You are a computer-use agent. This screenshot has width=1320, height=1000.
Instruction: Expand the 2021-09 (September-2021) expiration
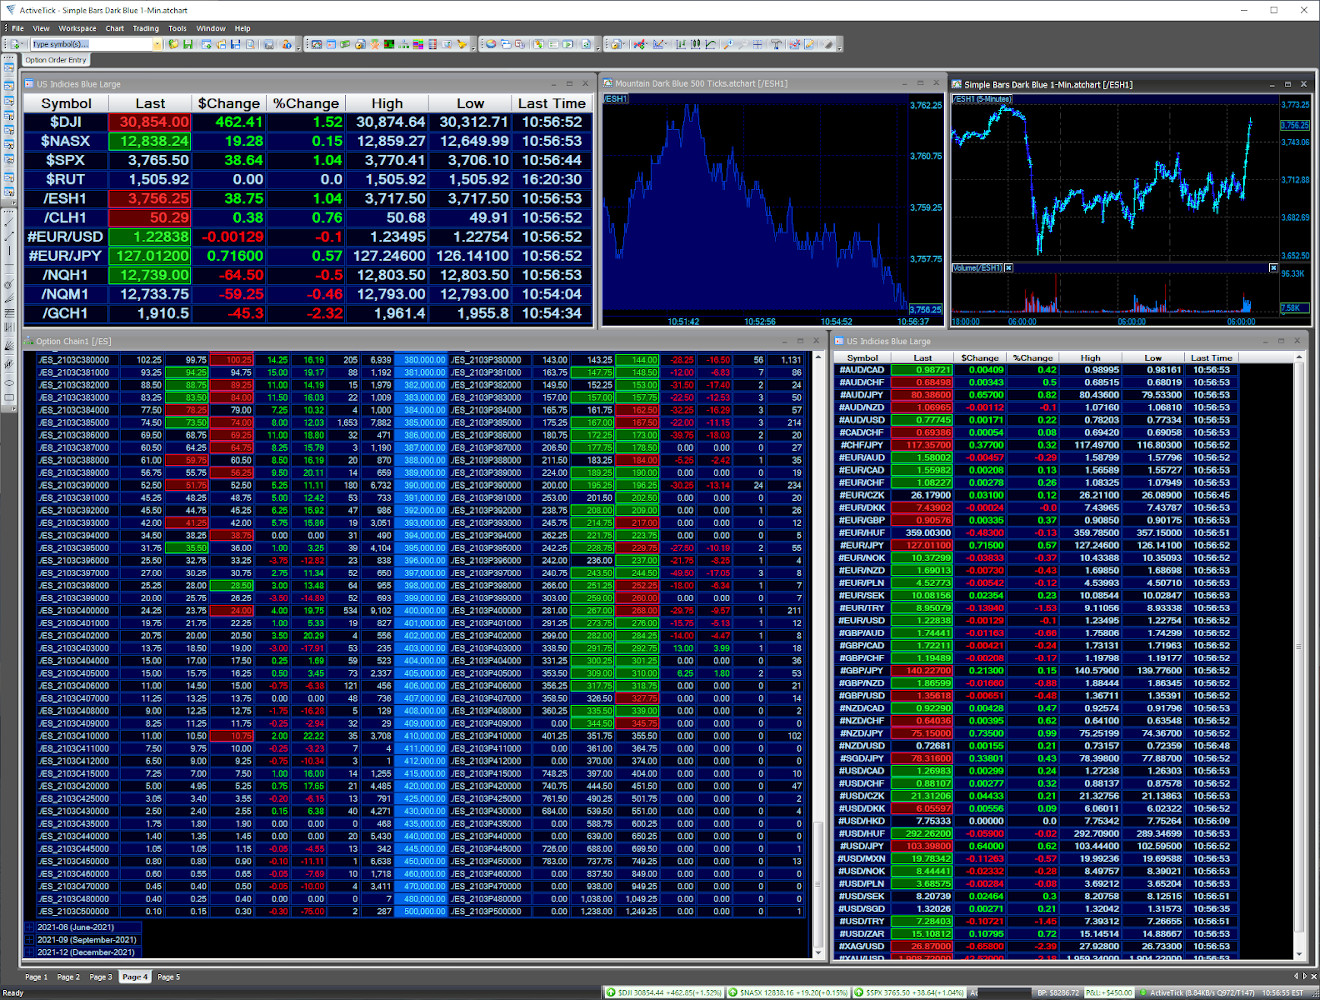pyautogui.click(x=29, y=940)
